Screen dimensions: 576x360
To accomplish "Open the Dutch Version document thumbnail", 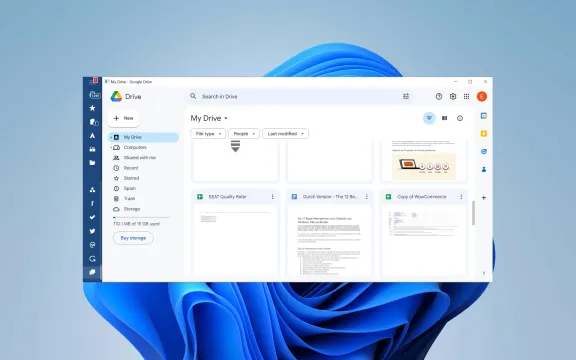I will [x=330, y=240].
